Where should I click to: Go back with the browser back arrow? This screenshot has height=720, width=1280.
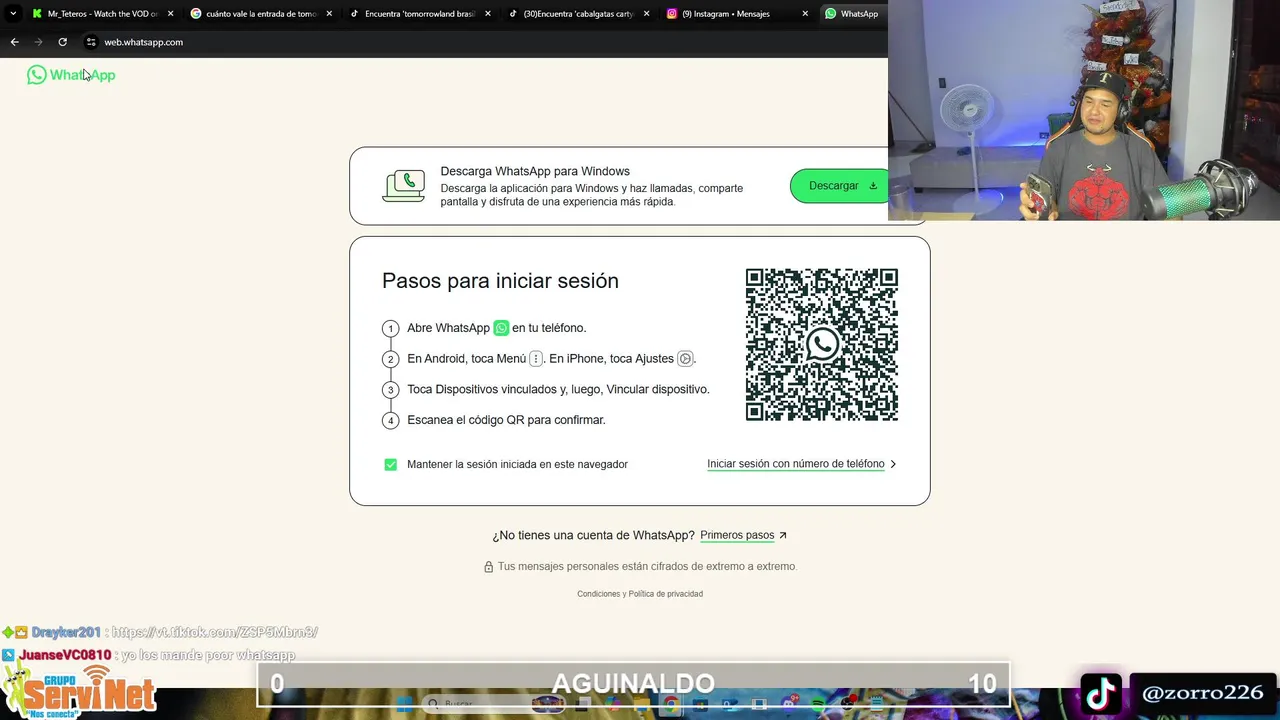click(14, 42)
